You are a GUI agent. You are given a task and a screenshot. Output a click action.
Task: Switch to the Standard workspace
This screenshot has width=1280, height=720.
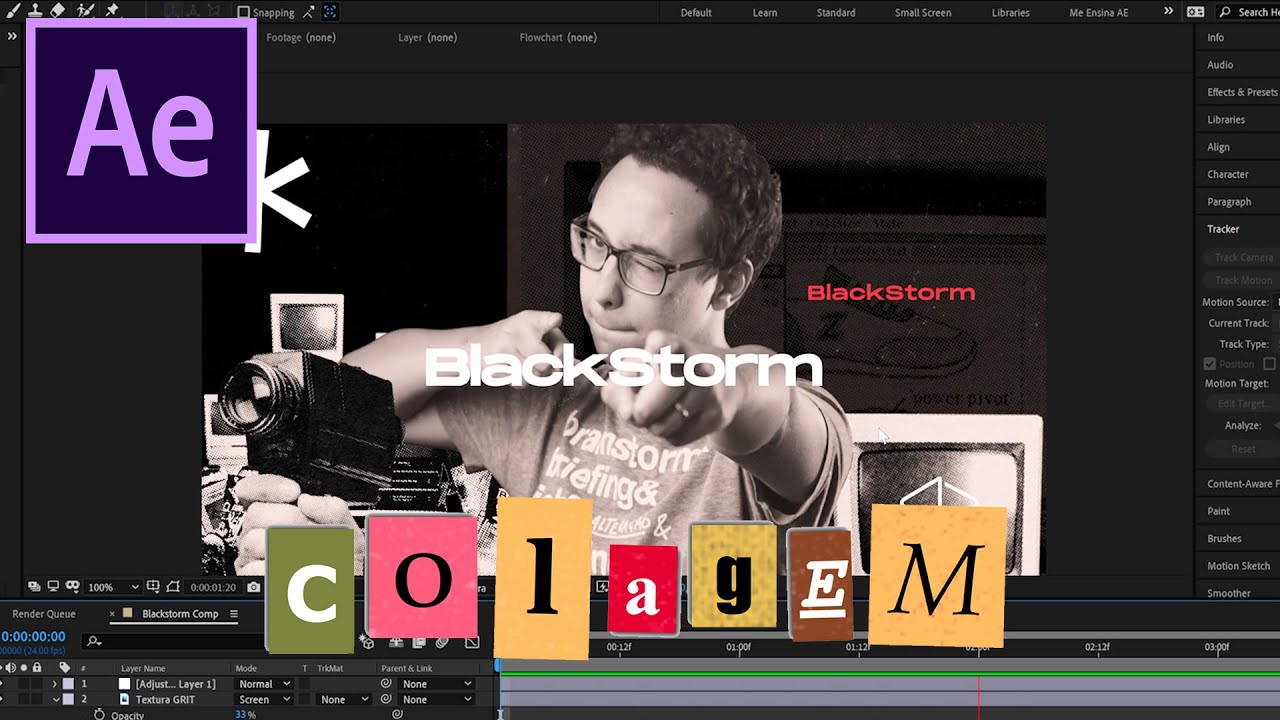pyautogui.click(x=836, y=13)
